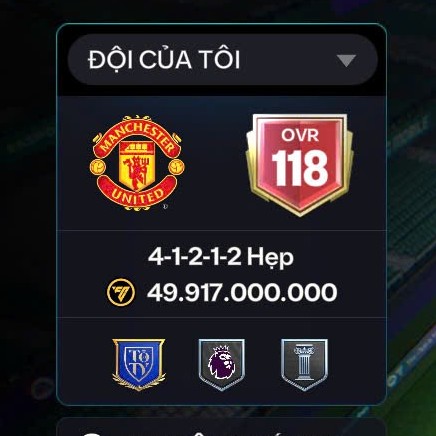
Task: Tap the 4-1-2-1-2 Hẹp formation label
Action: (x=221, y=257)
